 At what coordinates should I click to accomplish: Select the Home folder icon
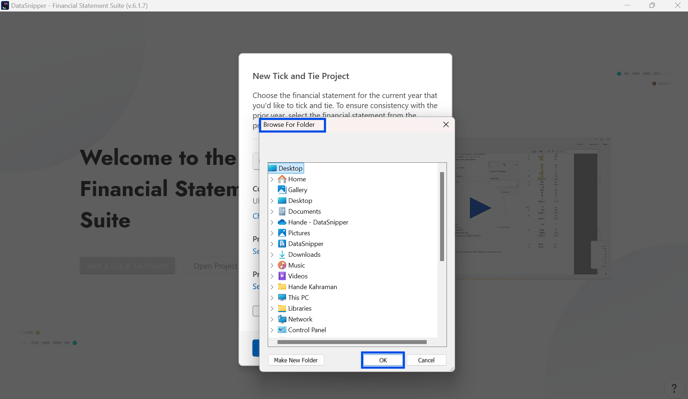[282, 179]
